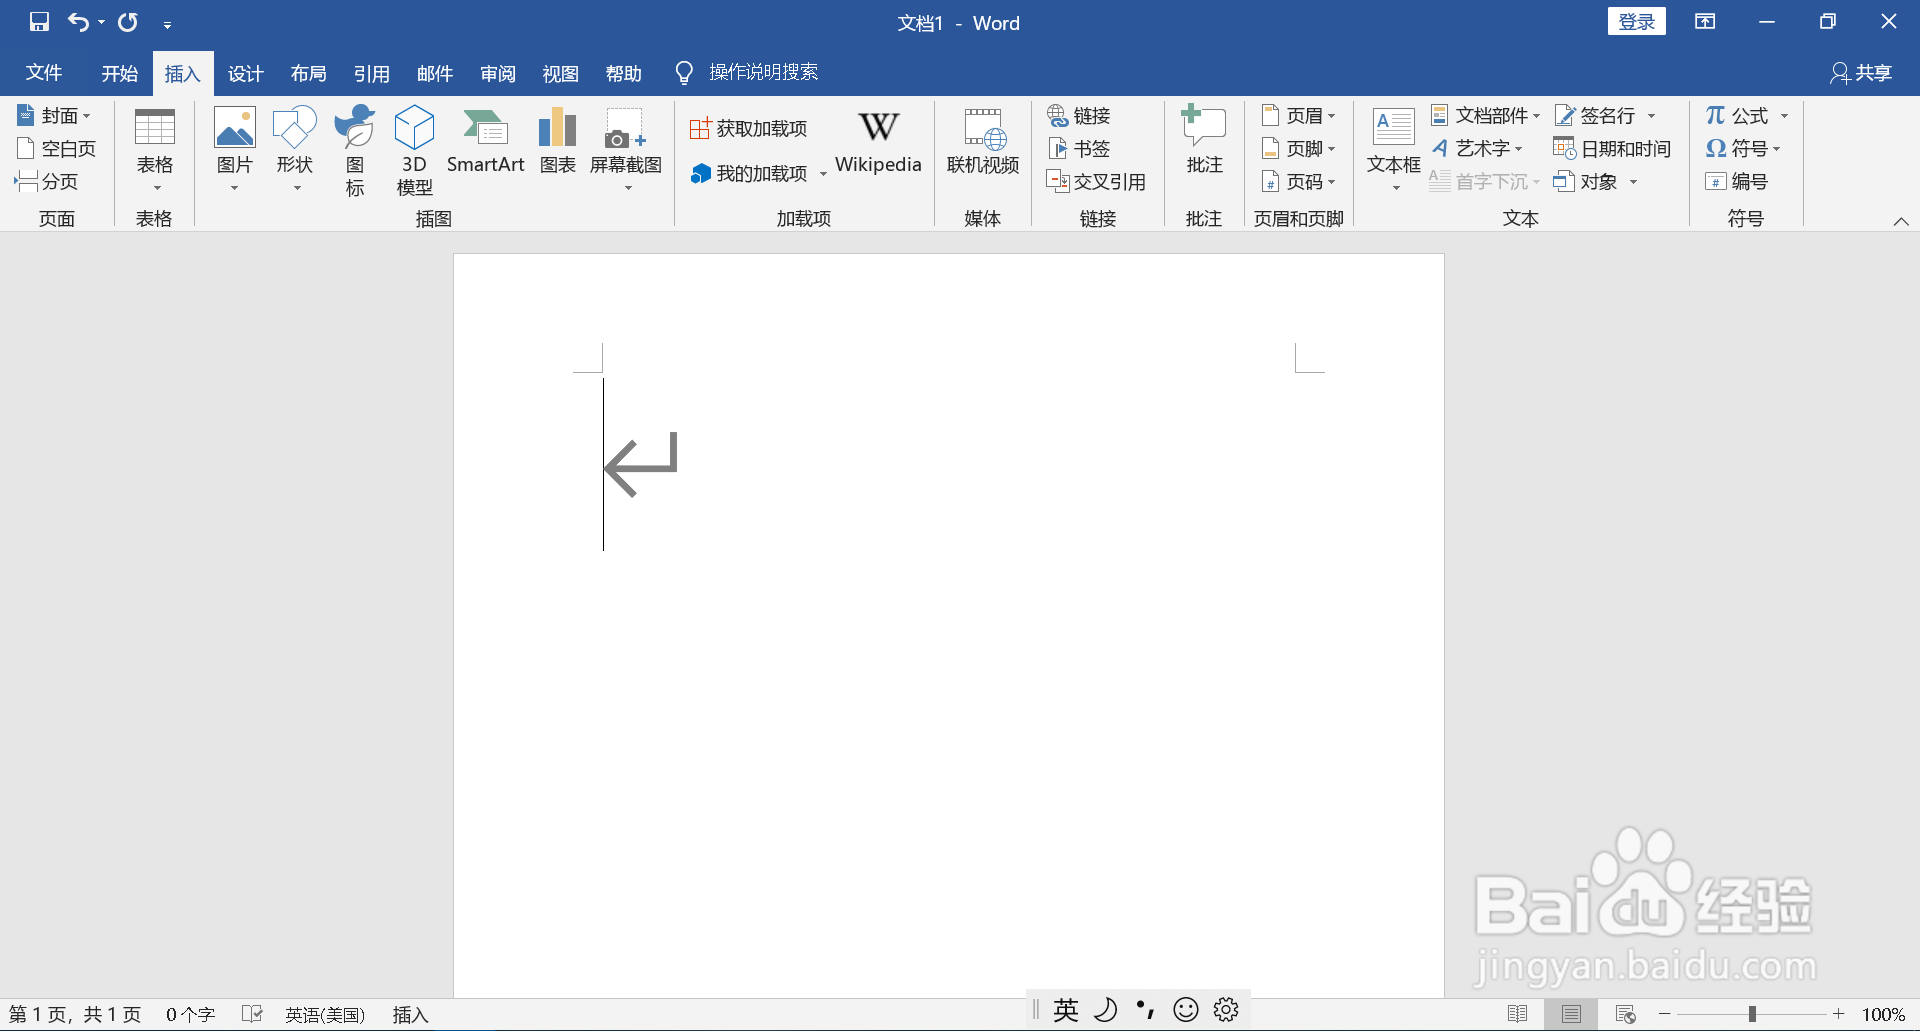
Task: Sign in with the 登录 button
Action: [x=1637, y=20]
